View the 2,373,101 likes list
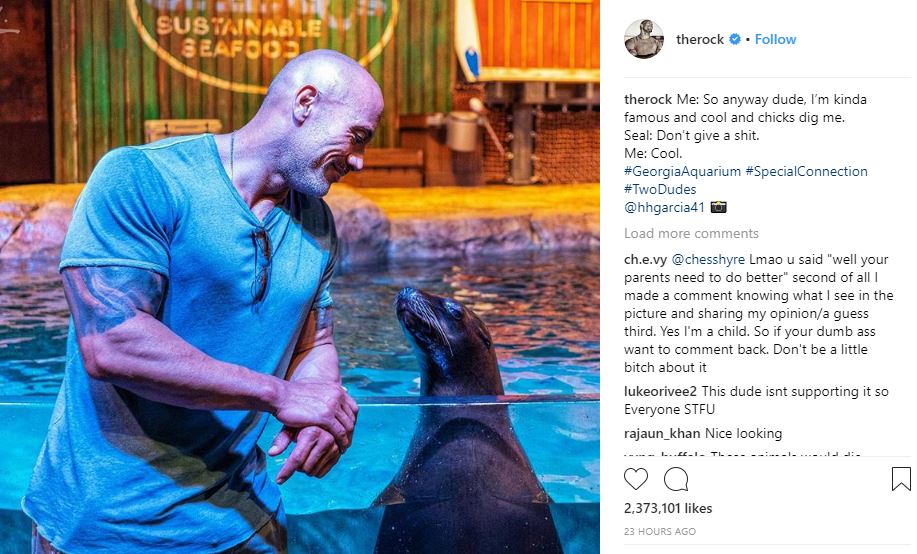 [x=668, y=508]
